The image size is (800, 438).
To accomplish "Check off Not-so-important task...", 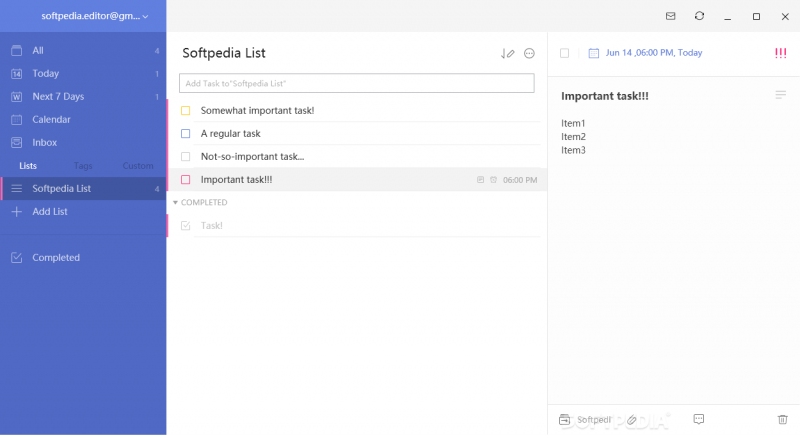I will [x=186, y=156].
